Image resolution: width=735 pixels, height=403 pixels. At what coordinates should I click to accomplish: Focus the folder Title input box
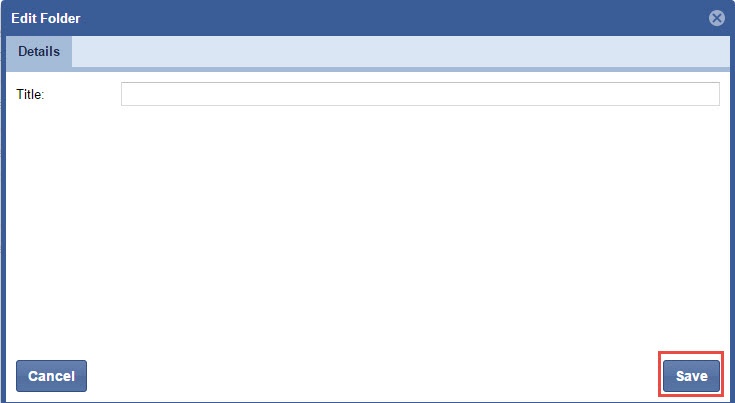tap(420, 94)
